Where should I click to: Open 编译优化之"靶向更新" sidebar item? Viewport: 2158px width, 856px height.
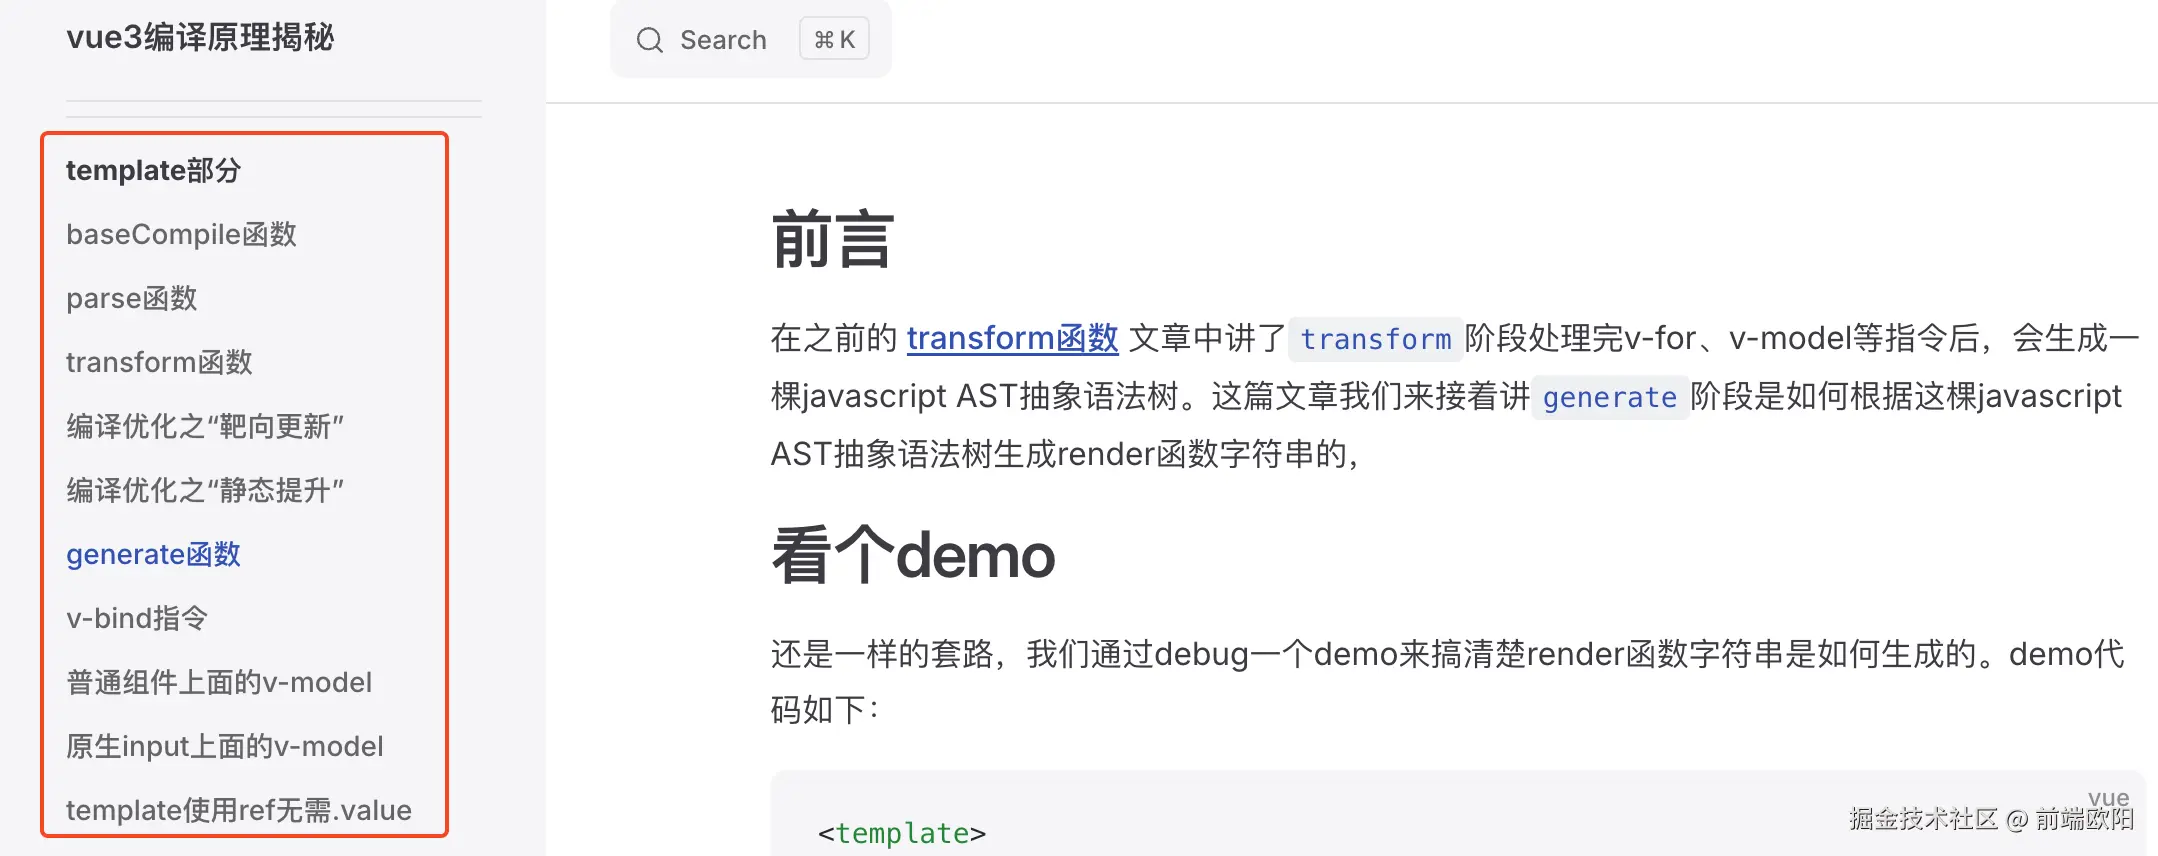(205, 427)
